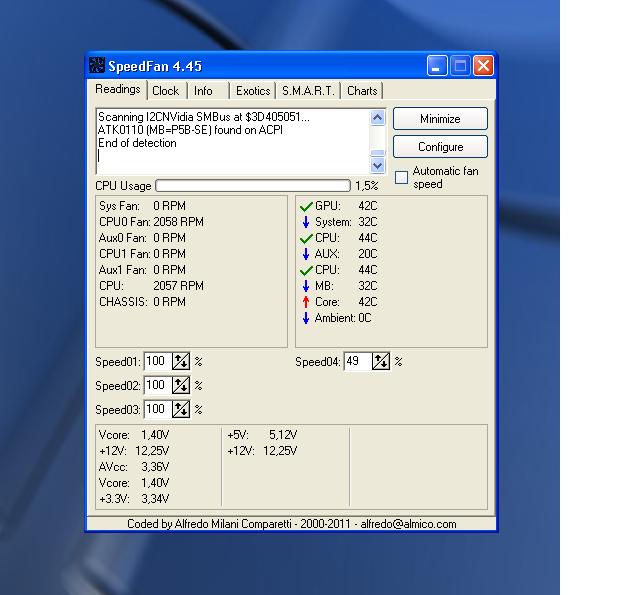Image resolution: width=640 pixels, height=595 pixels.
Task: Adjust Speed03 with its up/down spinner
Action: click(181, 409)
